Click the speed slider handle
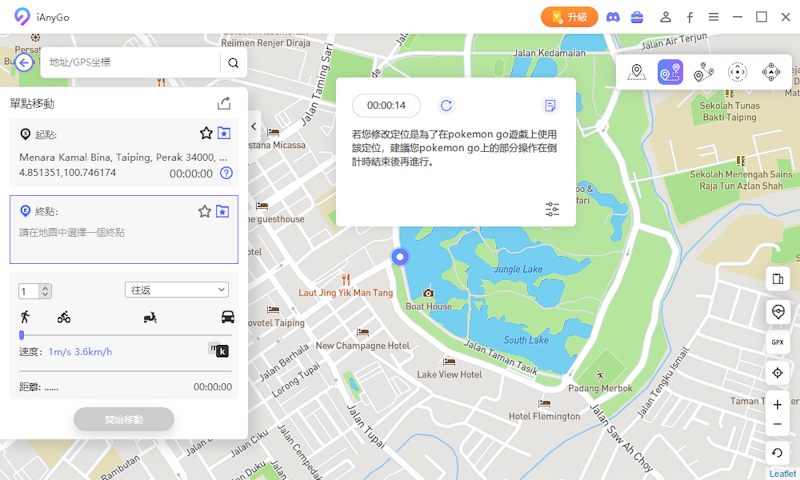The width and height of the screenshot is (800, 480). pyautogui.click(x=21, y=335)
